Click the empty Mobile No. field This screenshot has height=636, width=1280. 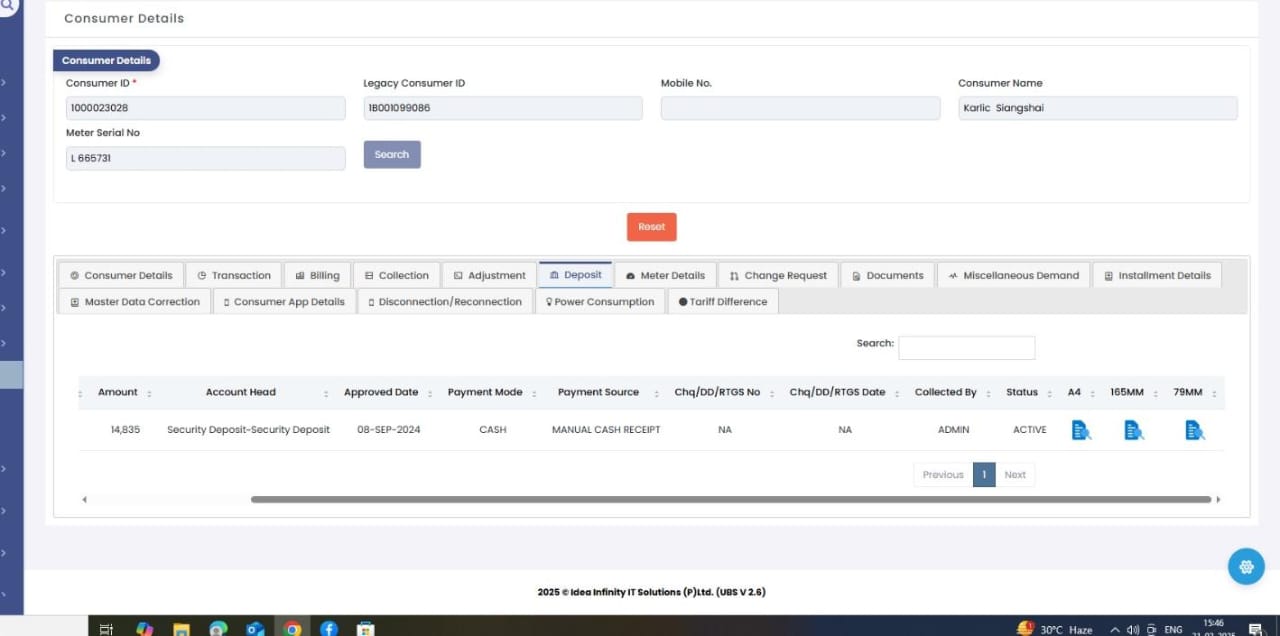click(800, 108)
